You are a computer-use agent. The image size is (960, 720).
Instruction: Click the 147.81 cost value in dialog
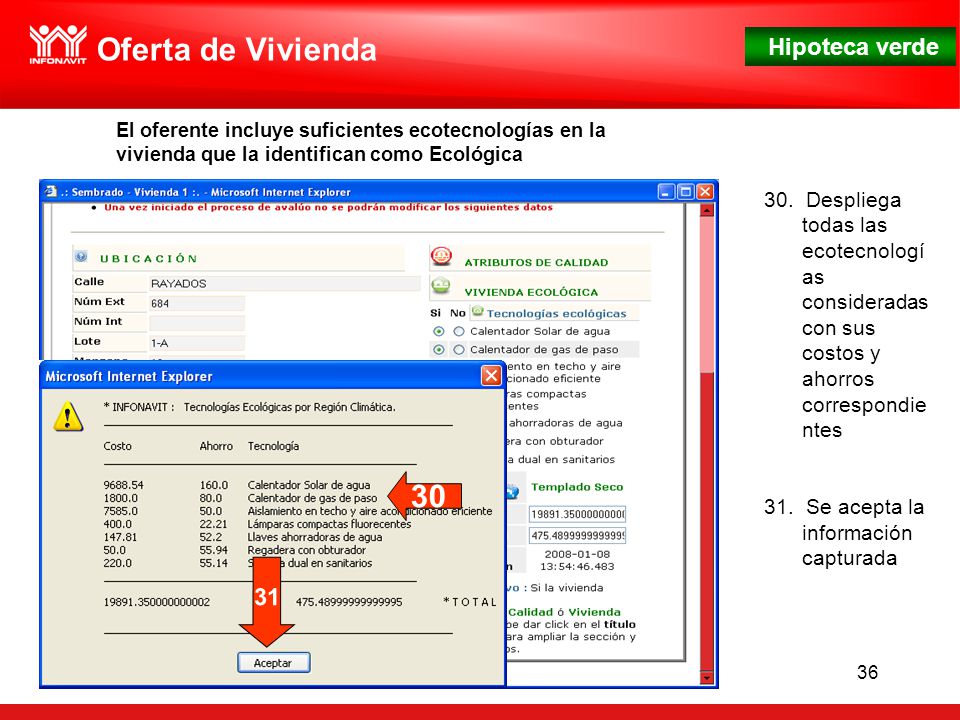(120, 537)
